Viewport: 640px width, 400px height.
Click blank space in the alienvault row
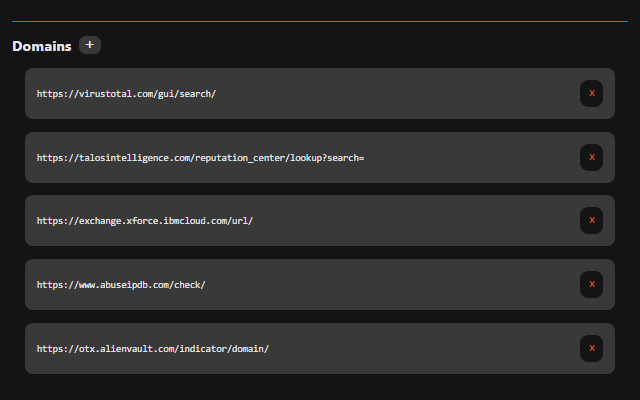click(x=420, y=349)
